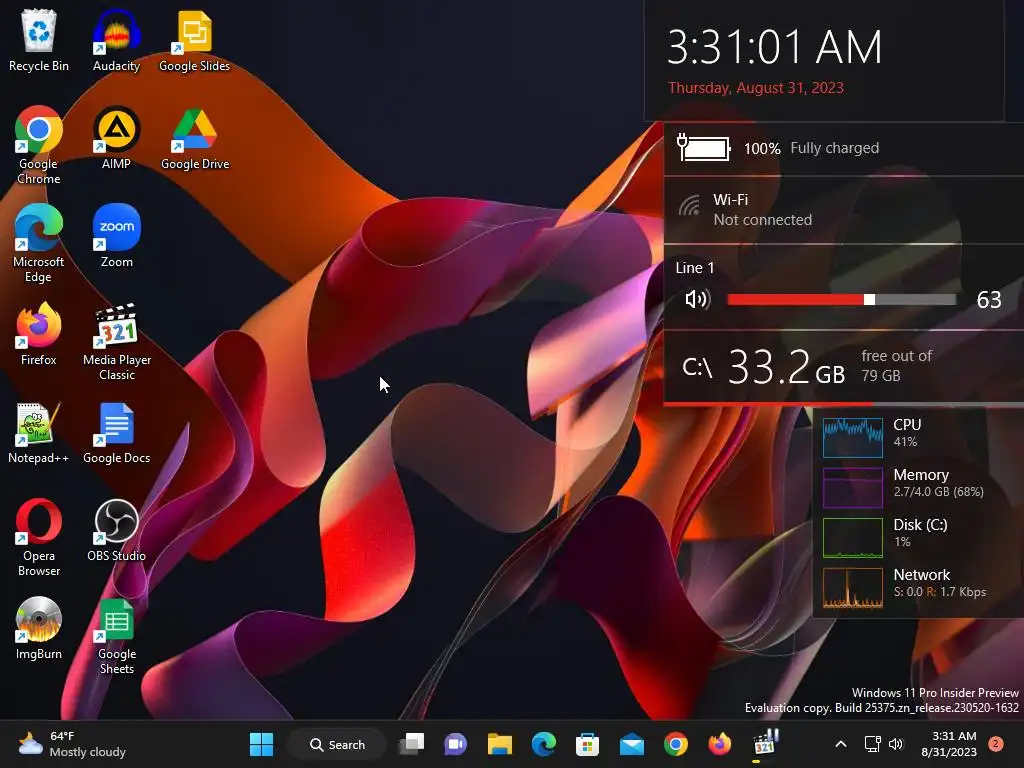The width and height of the screenshot is (1024, 768).
Task: Click the Memory usage graph thumbnail
Action: click(x=853, y=488)
